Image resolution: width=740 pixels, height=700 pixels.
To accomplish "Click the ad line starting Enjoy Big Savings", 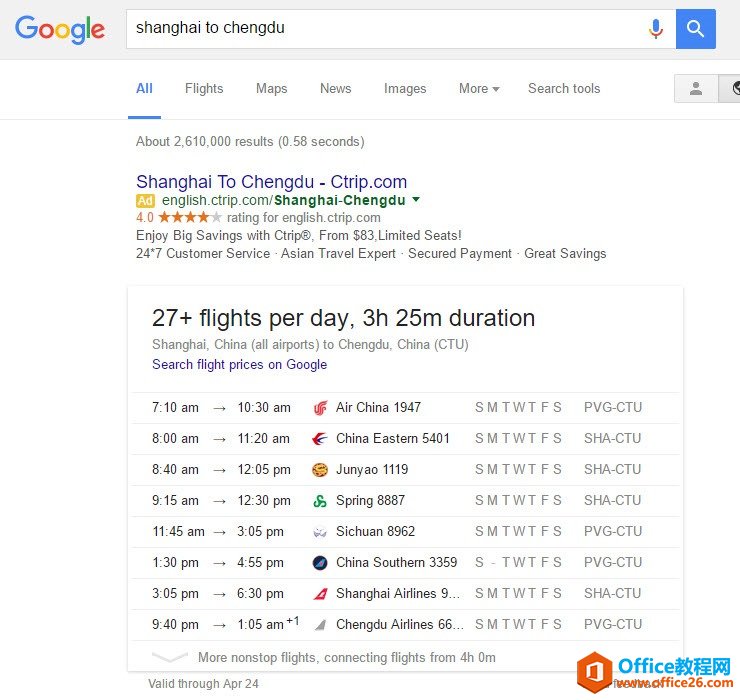I will click(x=299, y=235).
